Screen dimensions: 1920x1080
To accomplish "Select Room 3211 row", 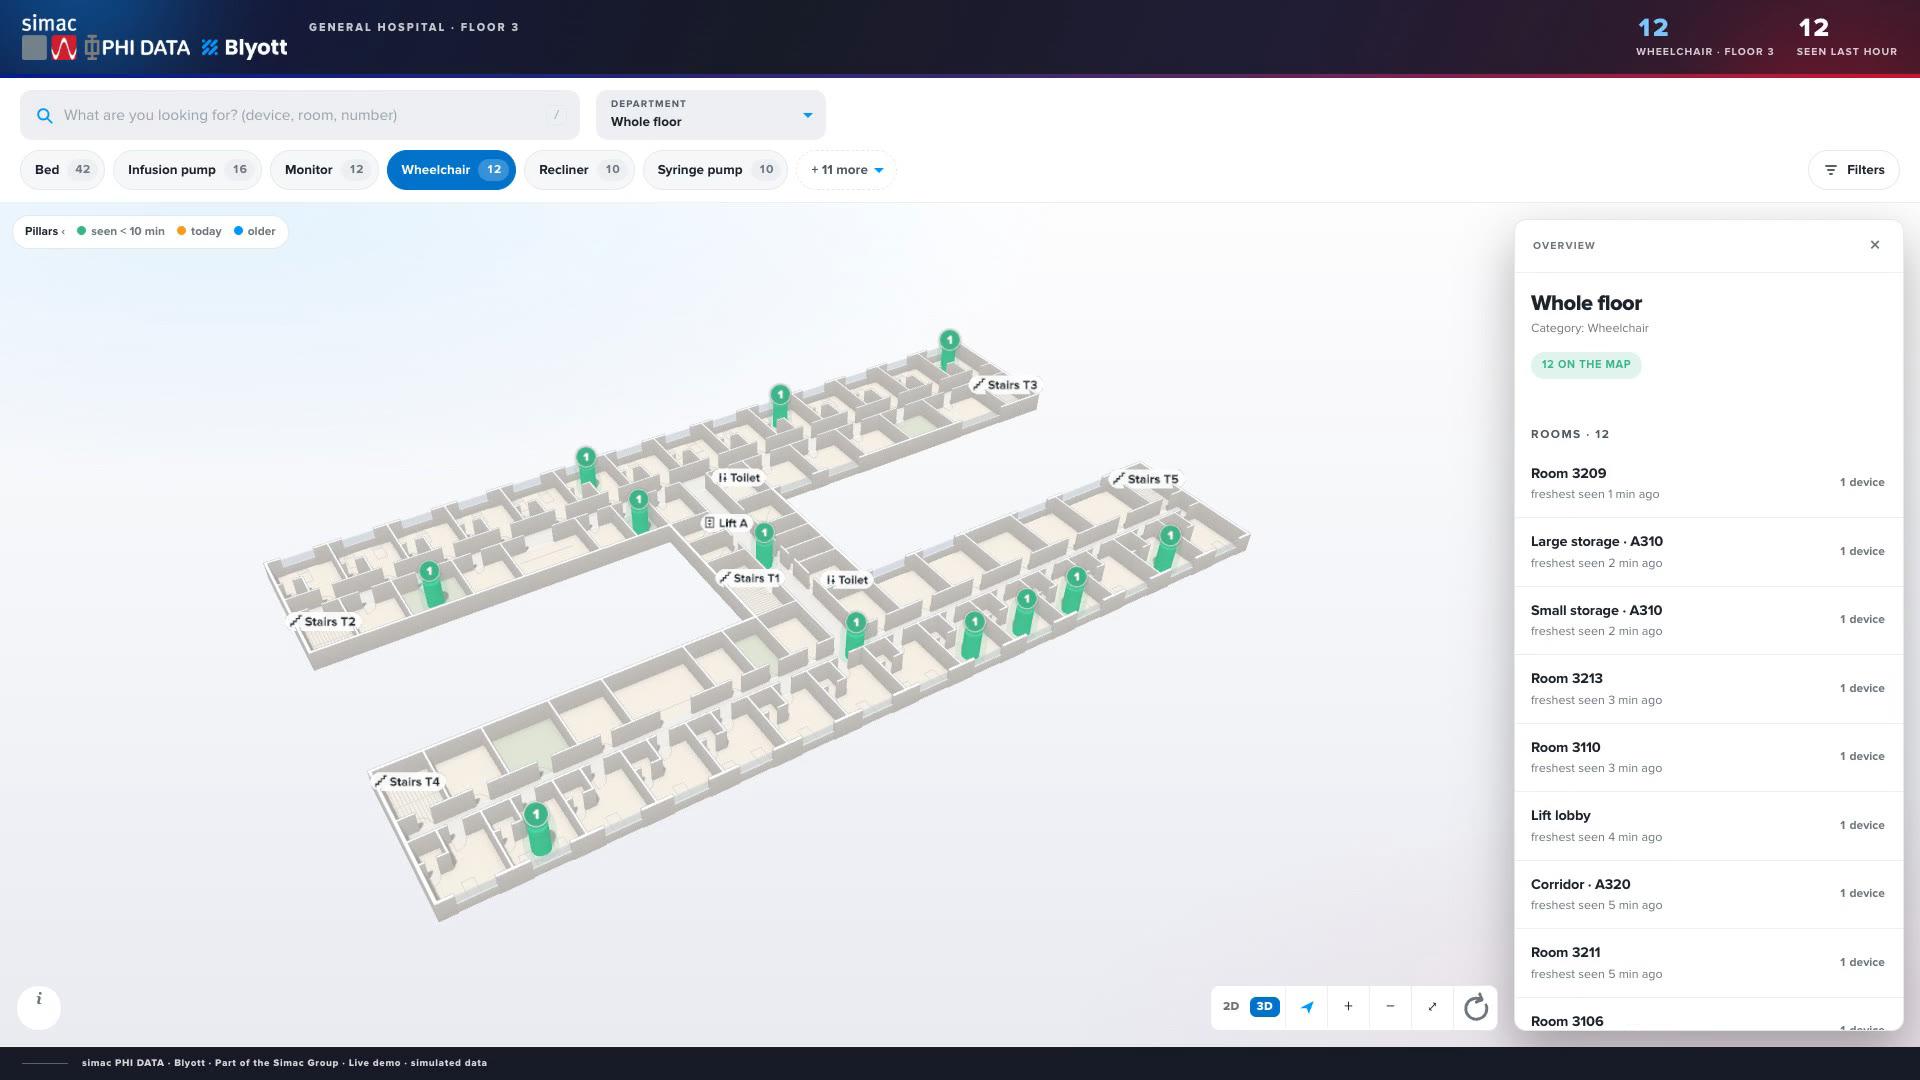I will tap(1708, 963).
